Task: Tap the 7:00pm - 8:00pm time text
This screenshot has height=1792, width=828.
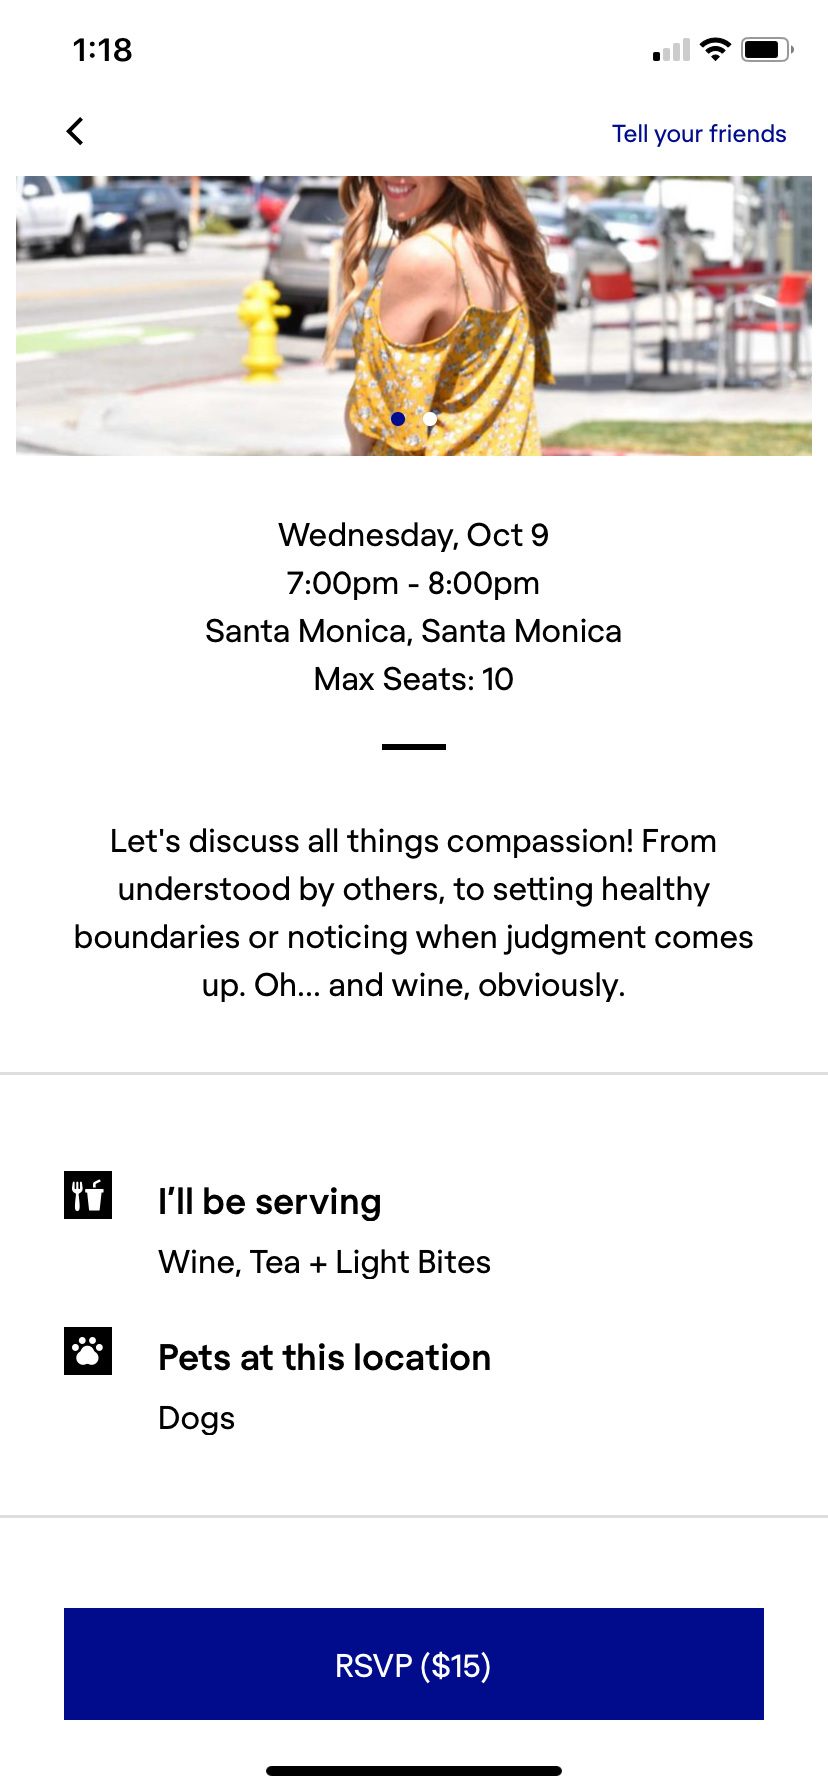Action: point(413,583)
